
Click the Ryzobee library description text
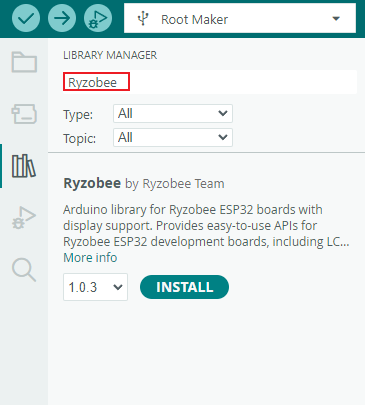coord(206,226)
